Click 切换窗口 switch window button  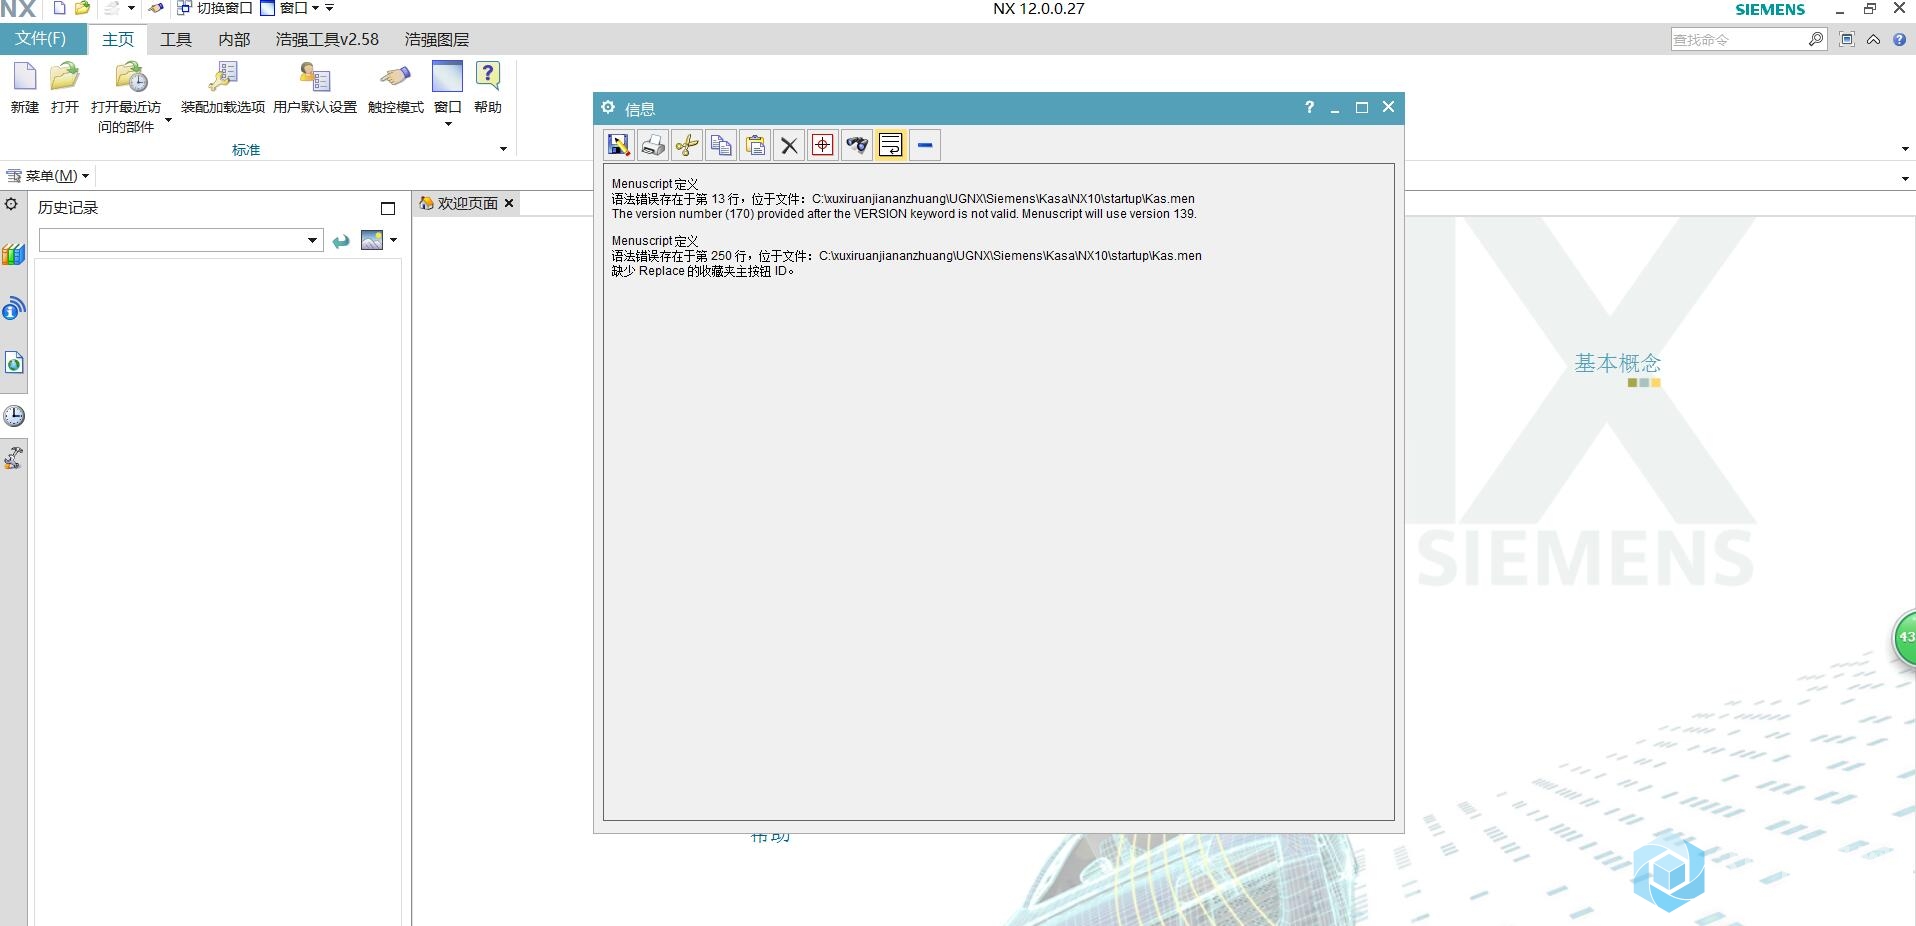(x=214, y=8)
